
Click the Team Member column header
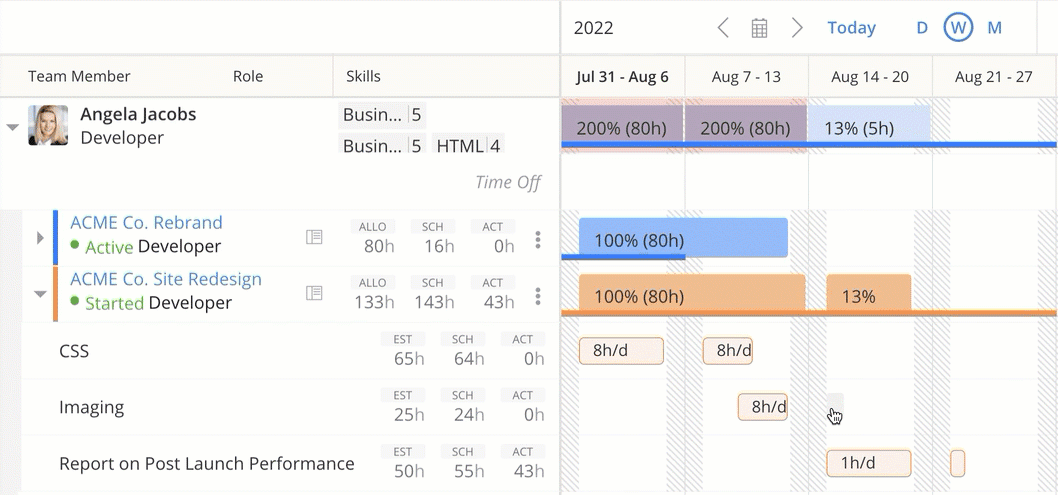tap(79, 76)
